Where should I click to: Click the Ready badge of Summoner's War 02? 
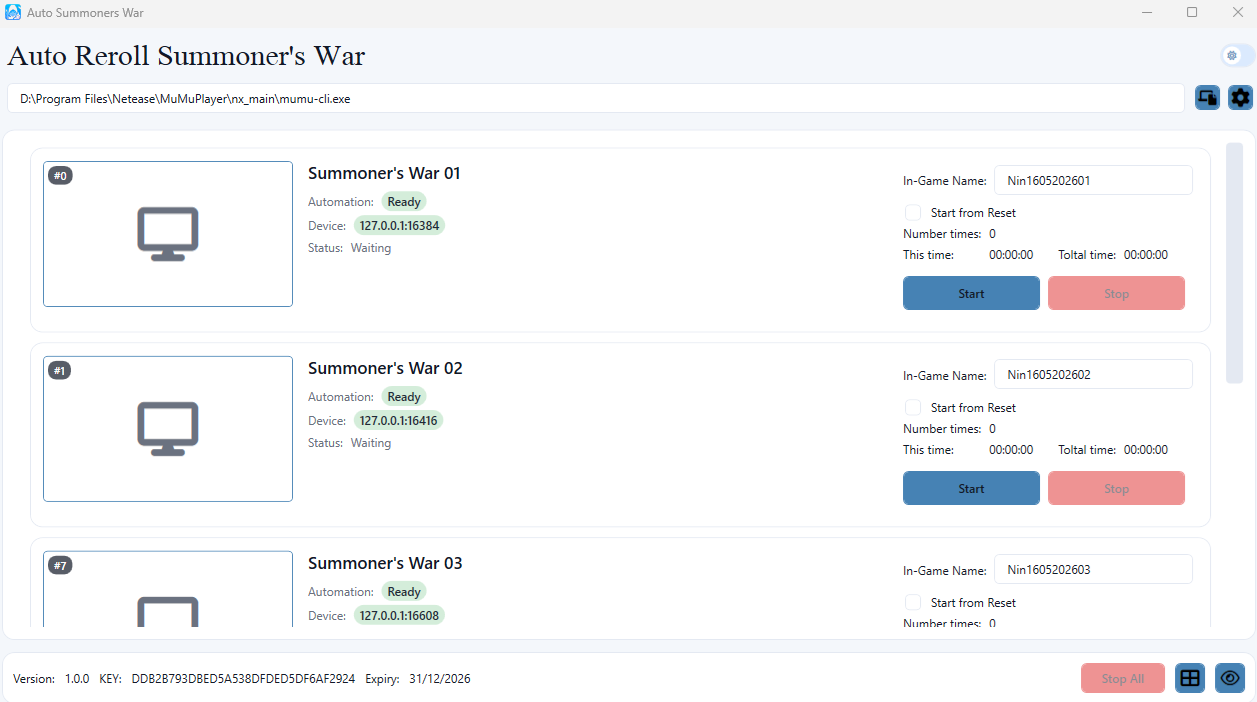point(404,397)
